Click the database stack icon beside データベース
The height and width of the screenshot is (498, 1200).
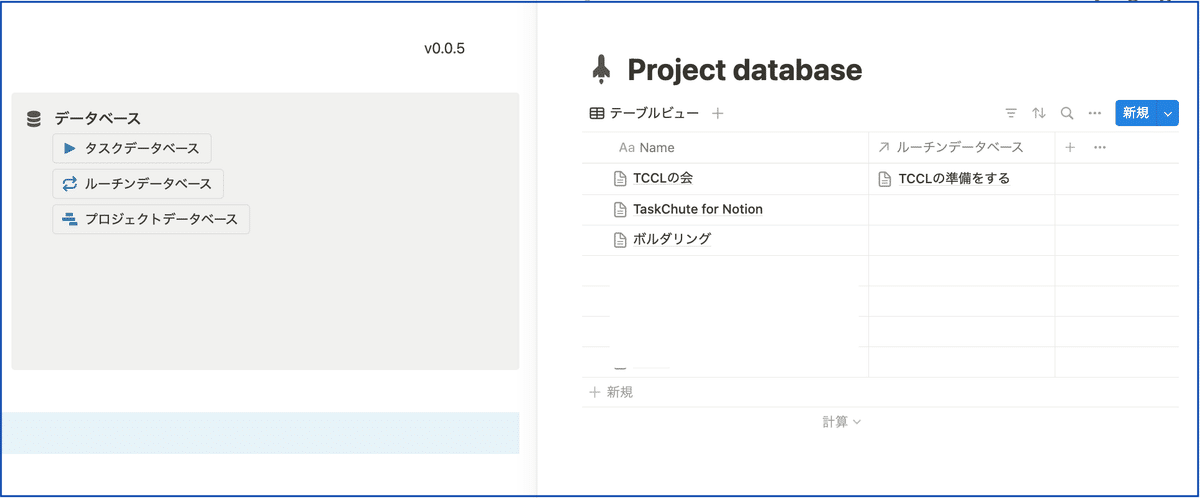(x=34, y=119)
